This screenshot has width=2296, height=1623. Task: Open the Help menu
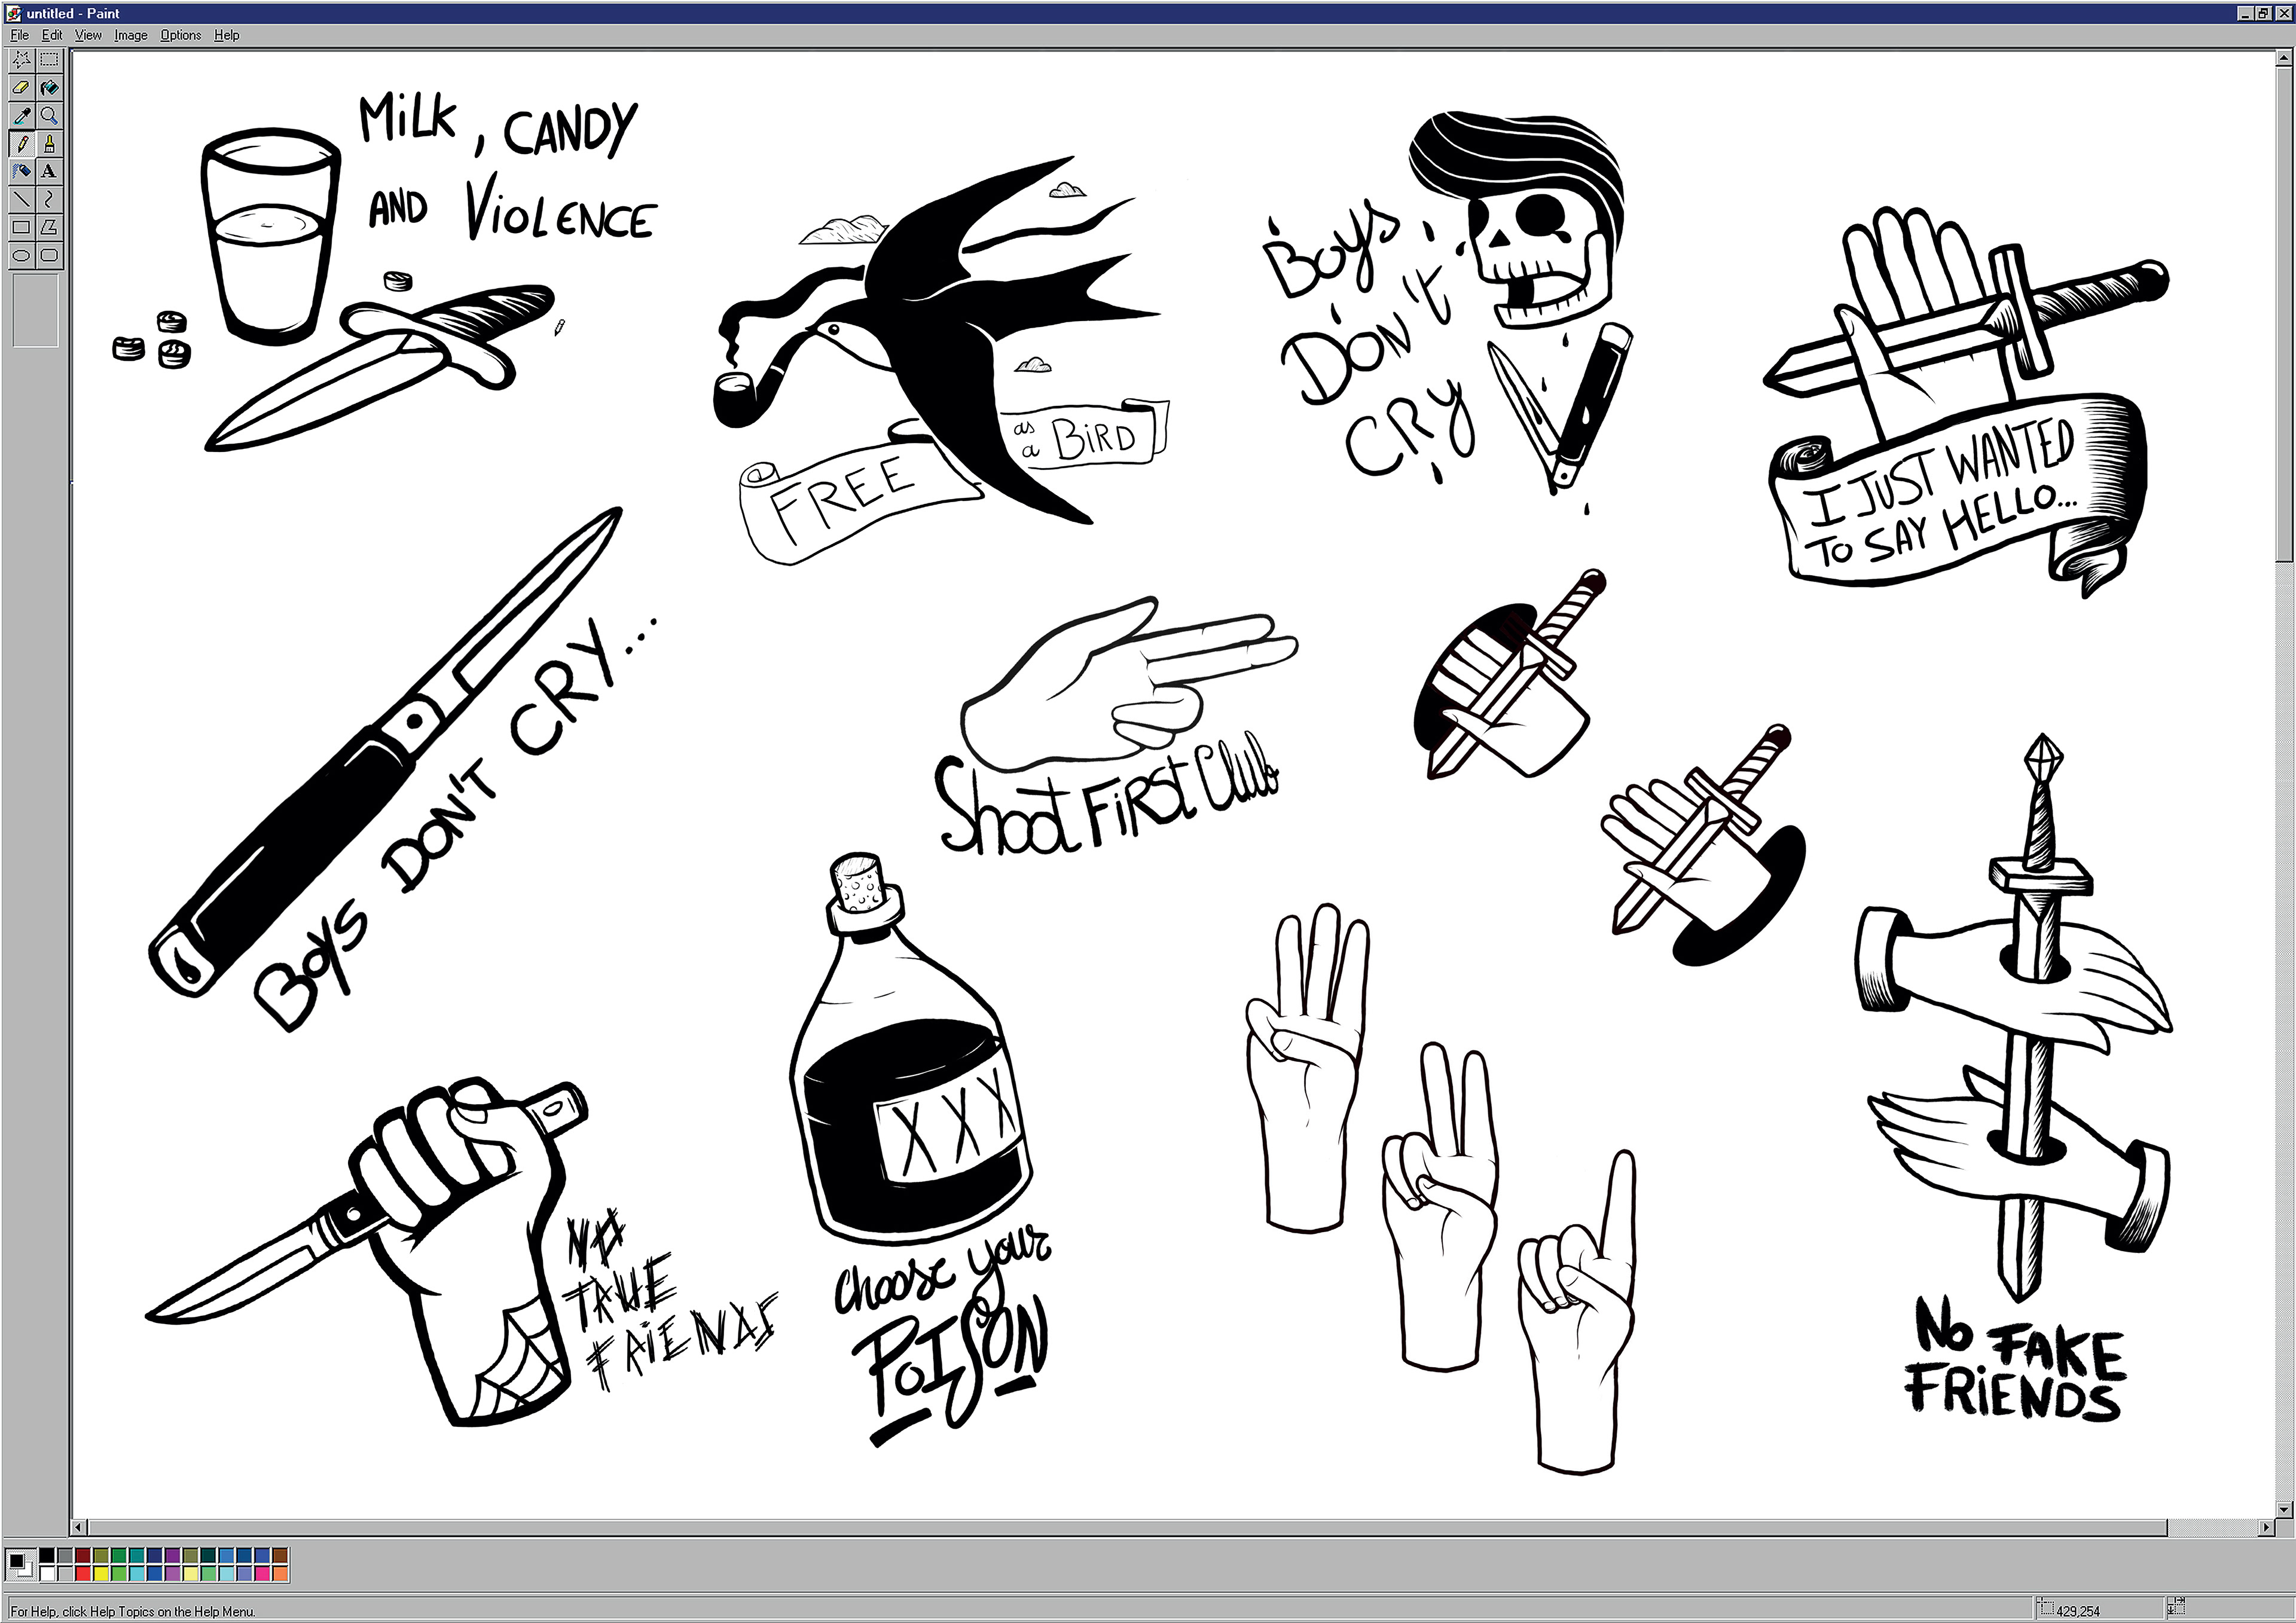coord(226,35)
